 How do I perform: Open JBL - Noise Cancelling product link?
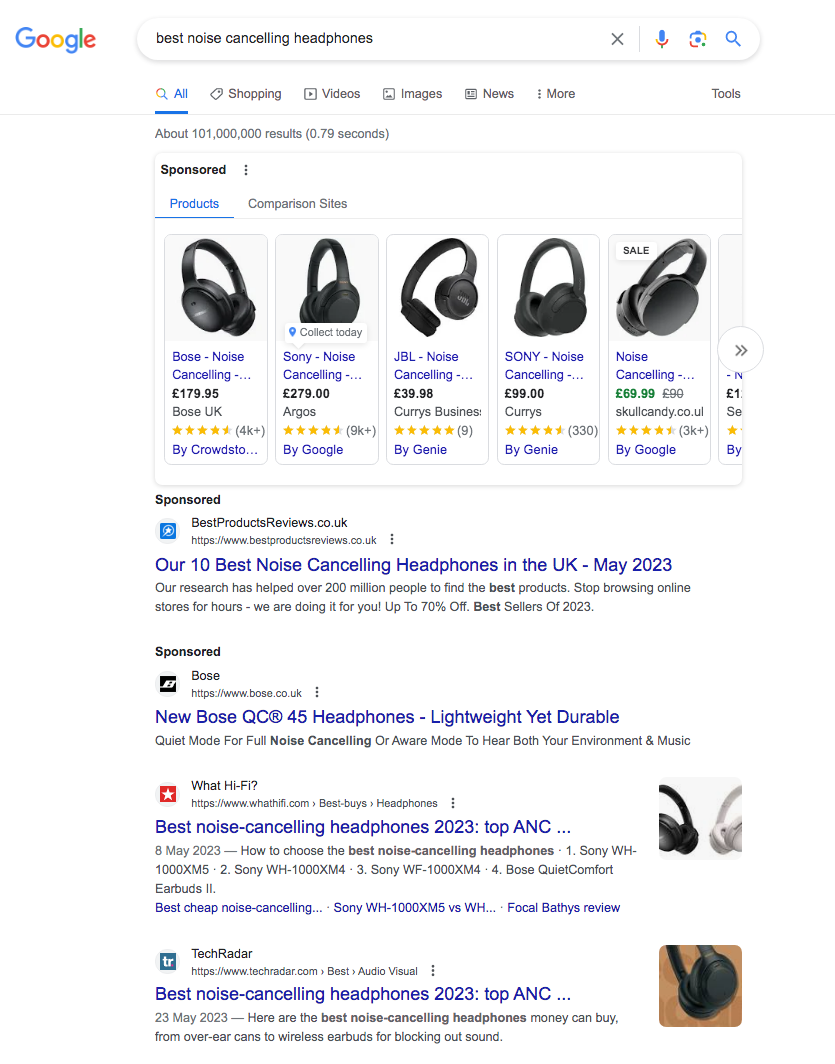click(x=433, y=366)
